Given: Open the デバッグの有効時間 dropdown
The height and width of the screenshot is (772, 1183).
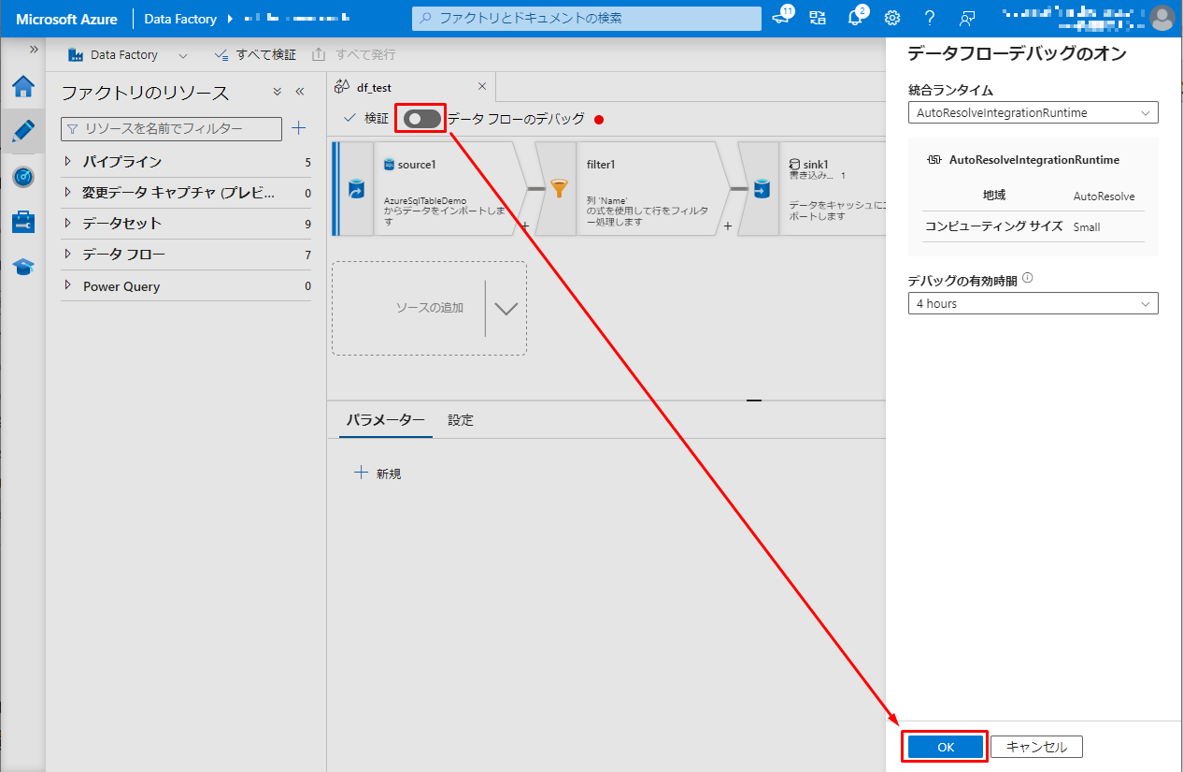Looking at the screenshot, I should [1032, 304].
